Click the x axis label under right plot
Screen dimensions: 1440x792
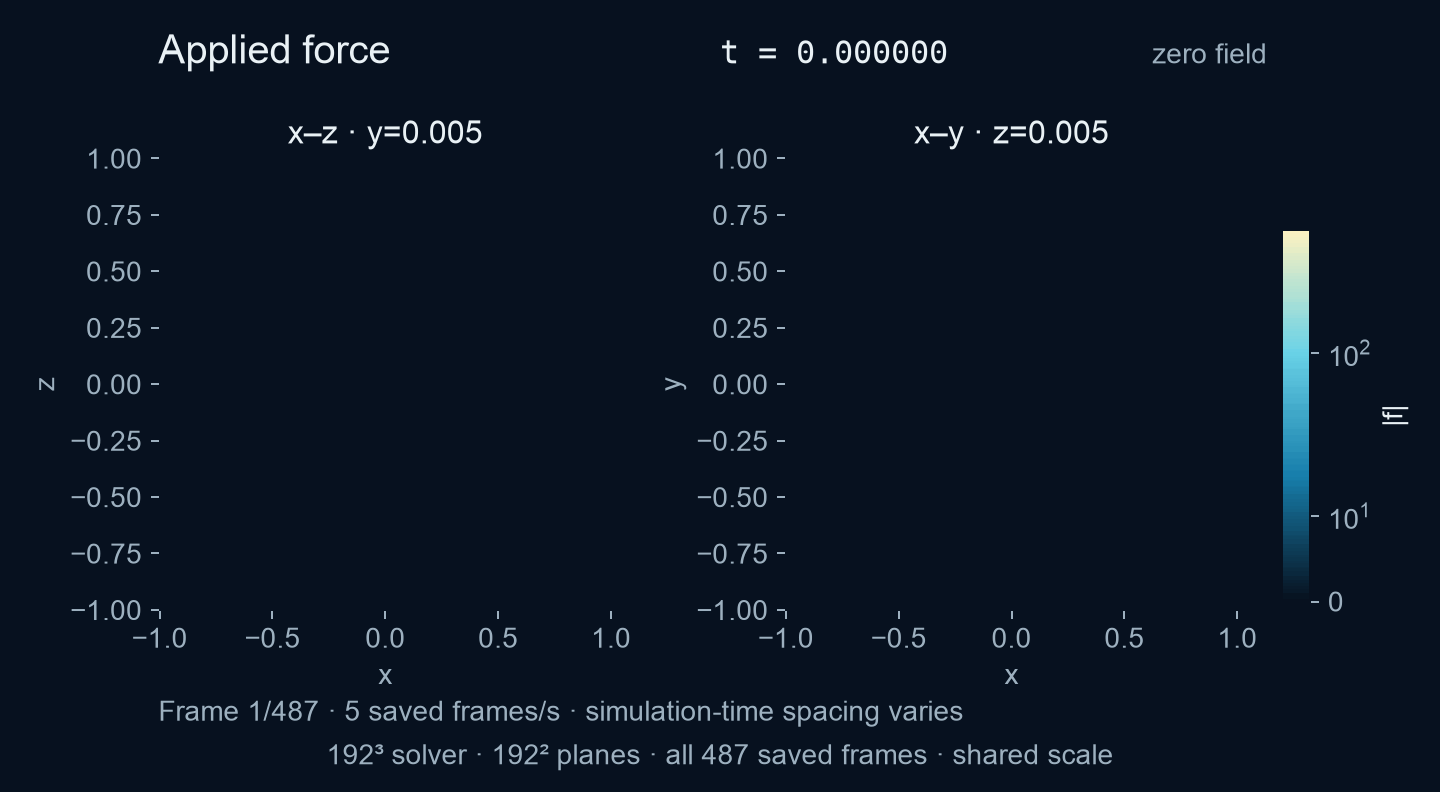(x=1011, y=675)
